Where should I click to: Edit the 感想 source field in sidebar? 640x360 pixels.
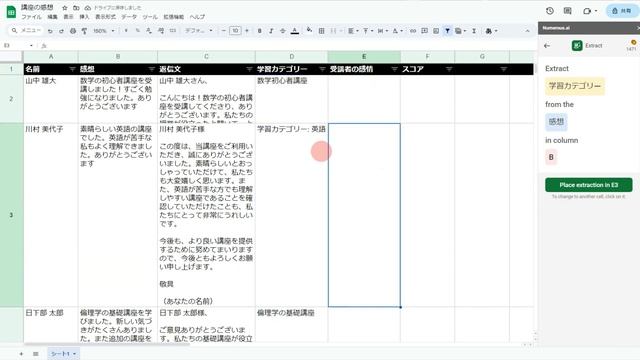556,122
